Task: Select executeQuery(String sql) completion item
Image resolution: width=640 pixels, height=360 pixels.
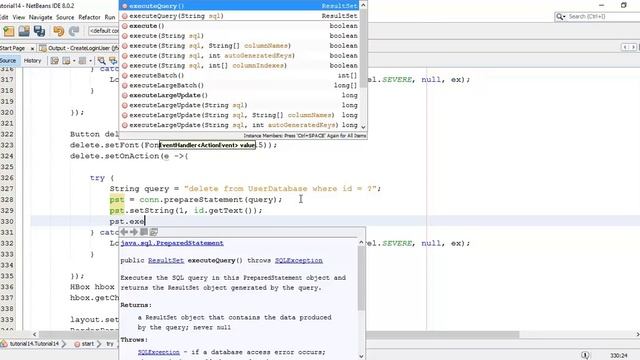Action: pyautogui.click(x=240, y=16)
